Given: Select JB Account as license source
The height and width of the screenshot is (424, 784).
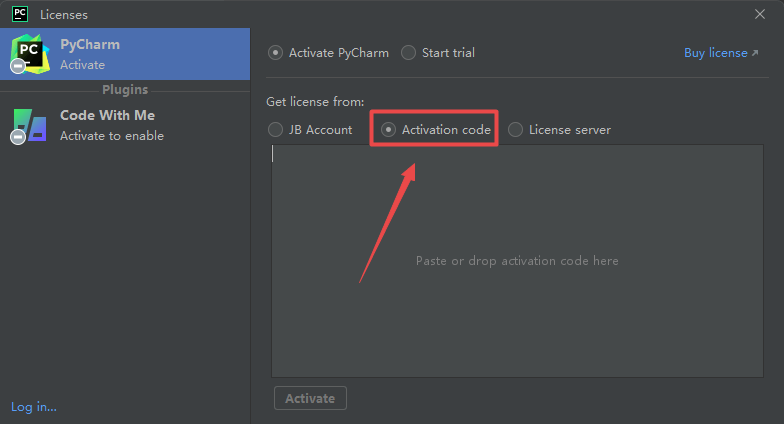Looking at the screenshot, I should [276, 129].
